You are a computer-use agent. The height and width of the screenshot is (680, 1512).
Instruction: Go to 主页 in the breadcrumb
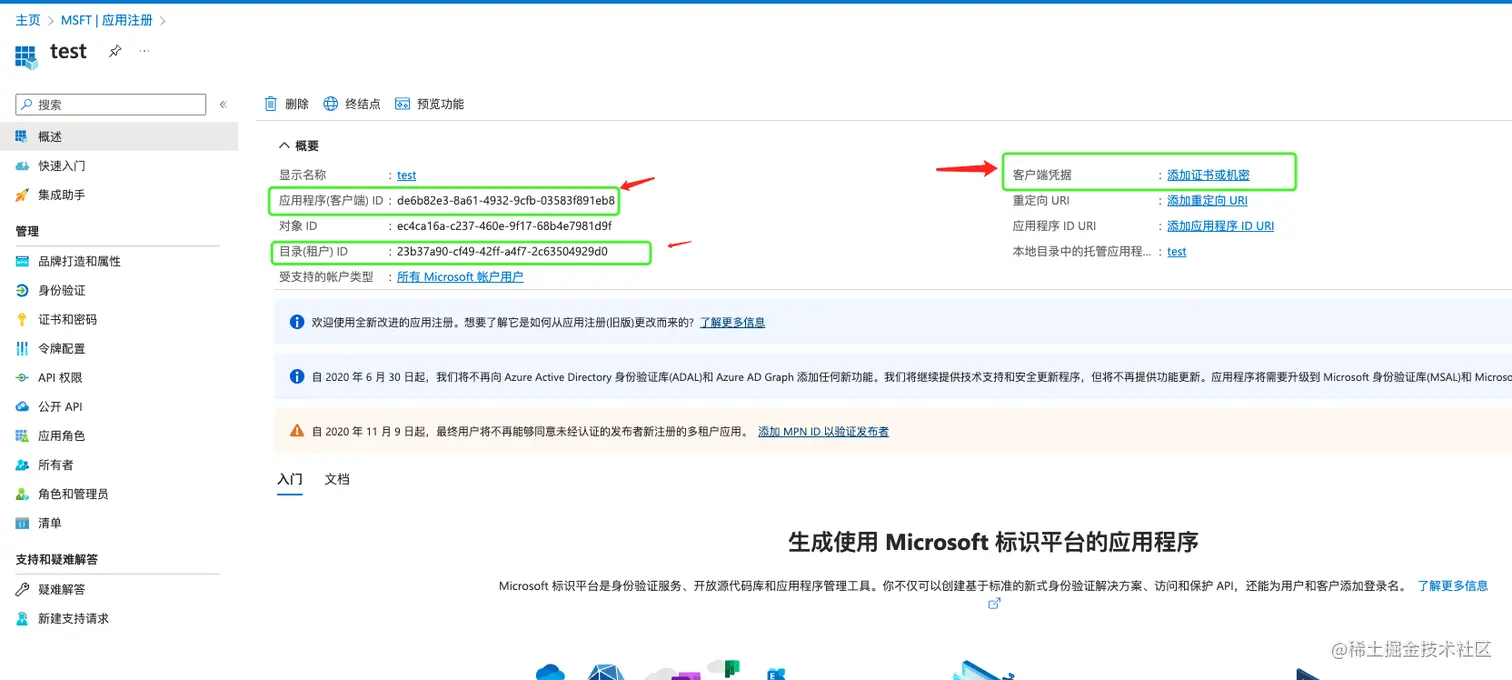tap(28, 20)
